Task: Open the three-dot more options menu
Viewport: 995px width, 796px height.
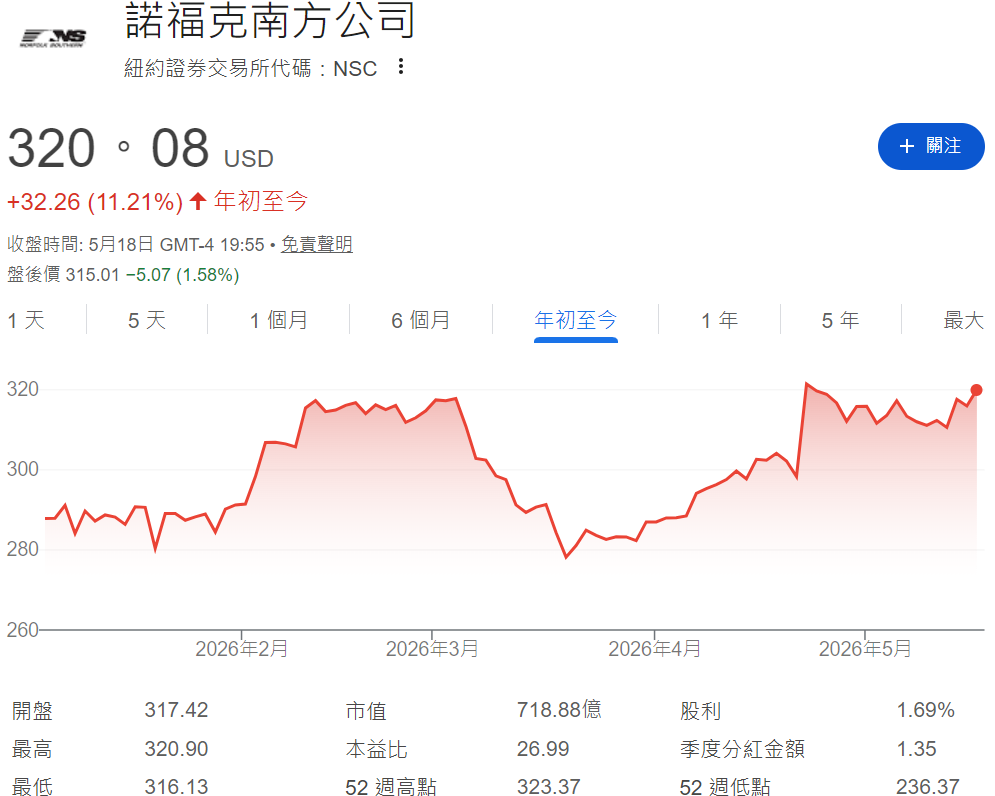Action: pos(400,67)
